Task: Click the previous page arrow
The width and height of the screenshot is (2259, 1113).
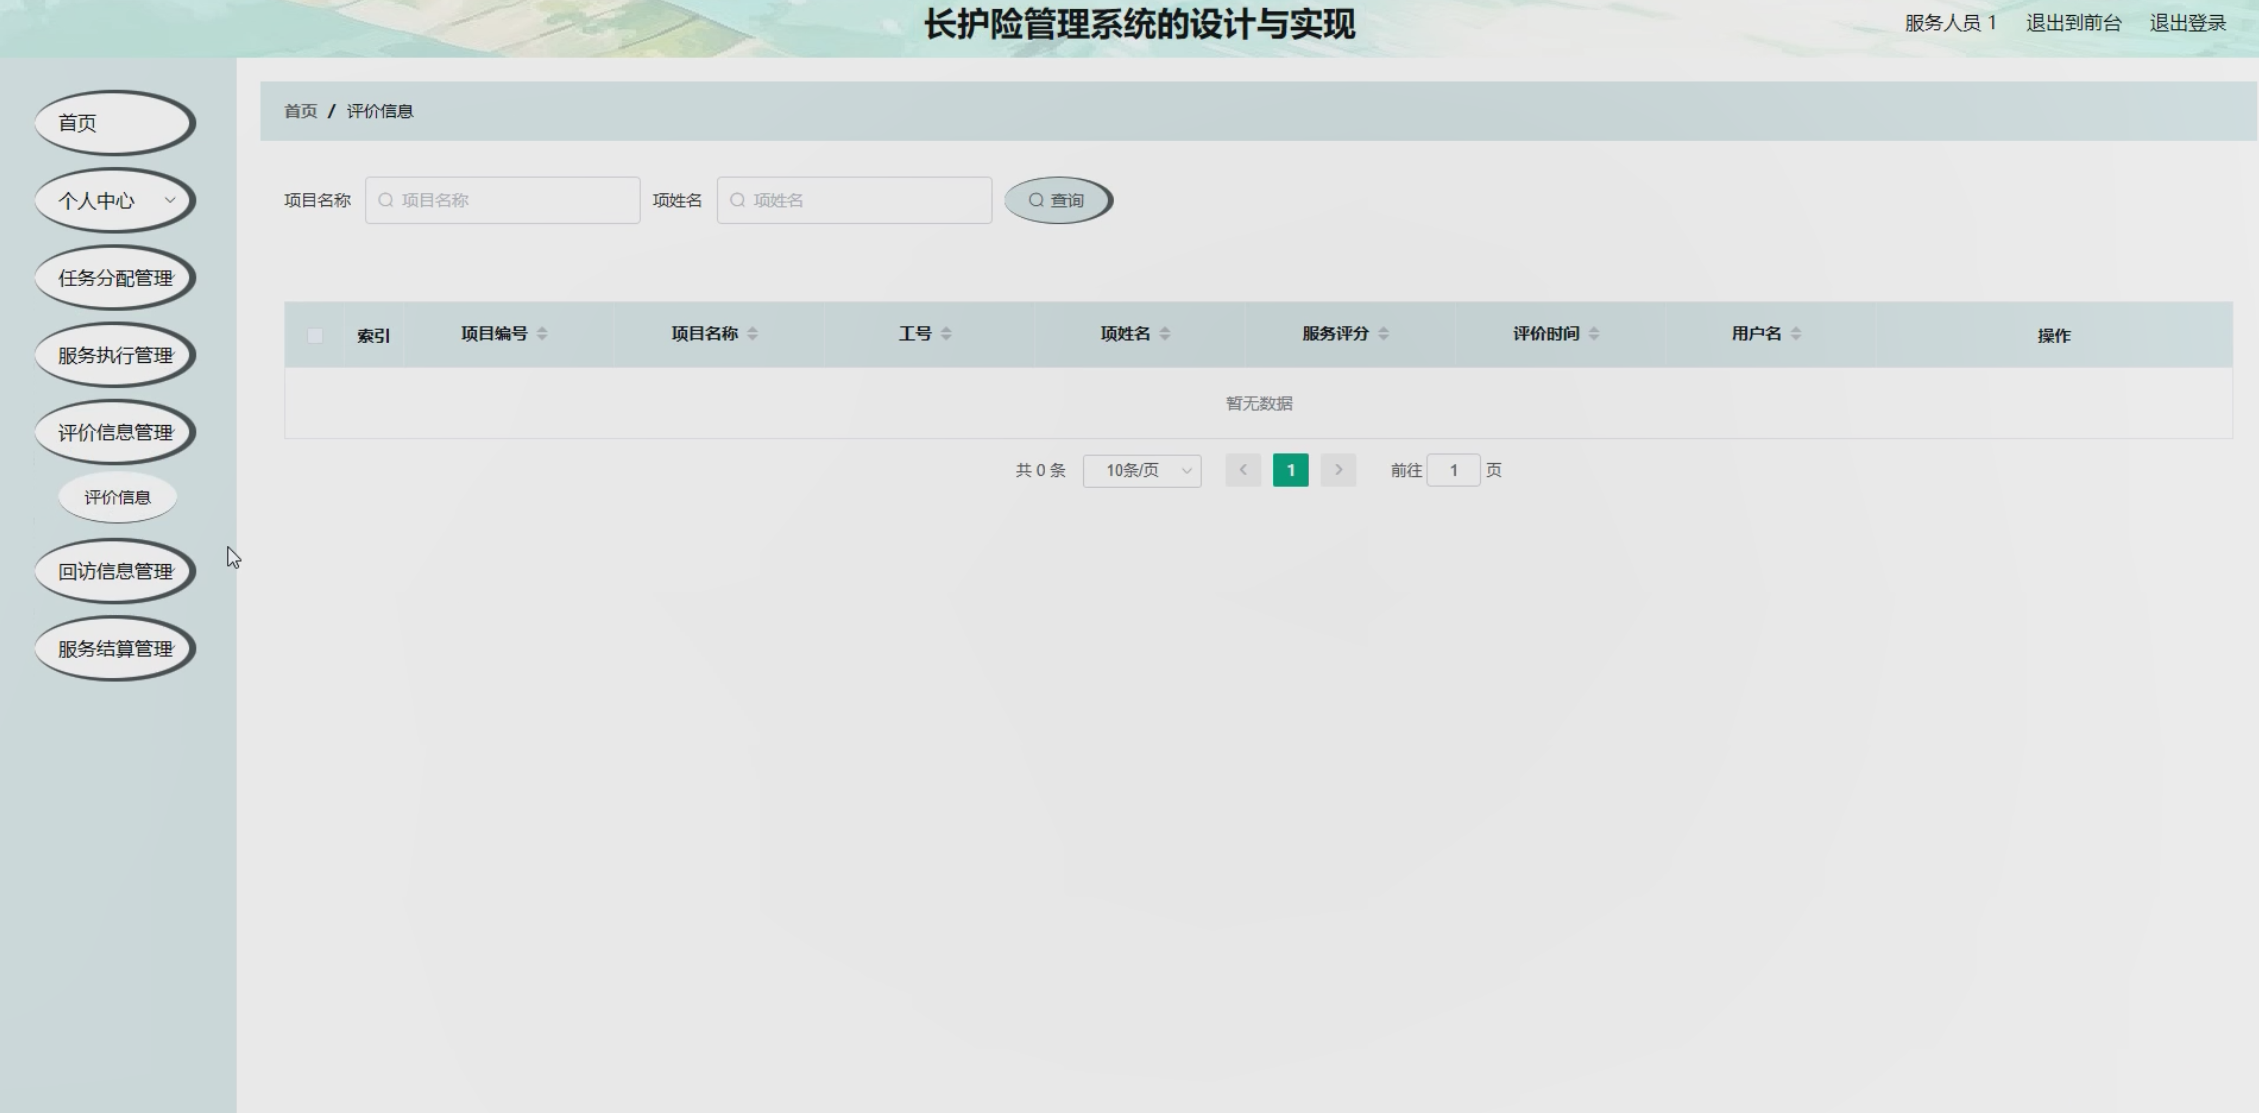Action: pyautogui.click(x=1243, y=470)
